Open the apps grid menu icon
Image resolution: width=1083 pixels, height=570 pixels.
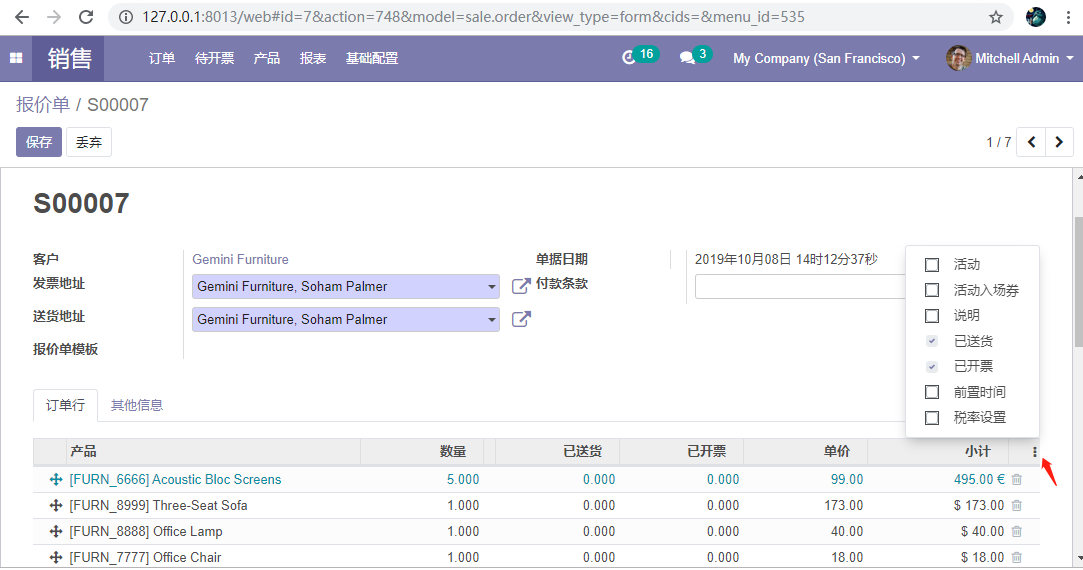[16, 59]
